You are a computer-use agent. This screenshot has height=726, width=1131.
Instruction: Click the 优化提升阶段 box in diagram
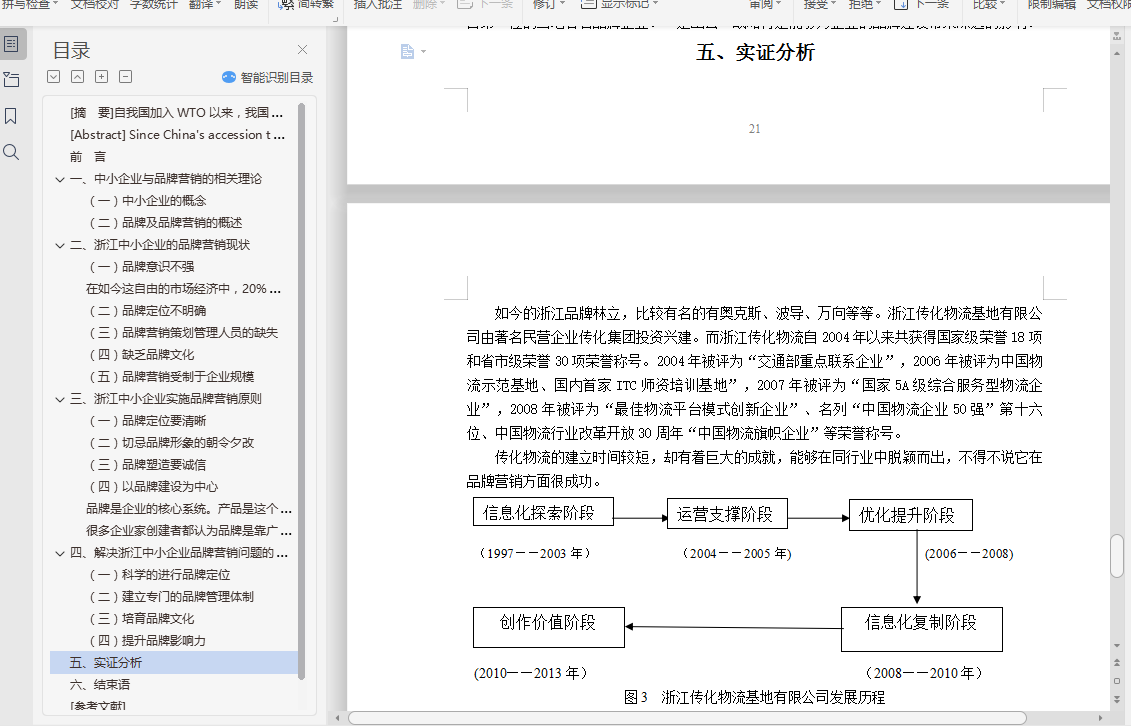pos(910,515)
